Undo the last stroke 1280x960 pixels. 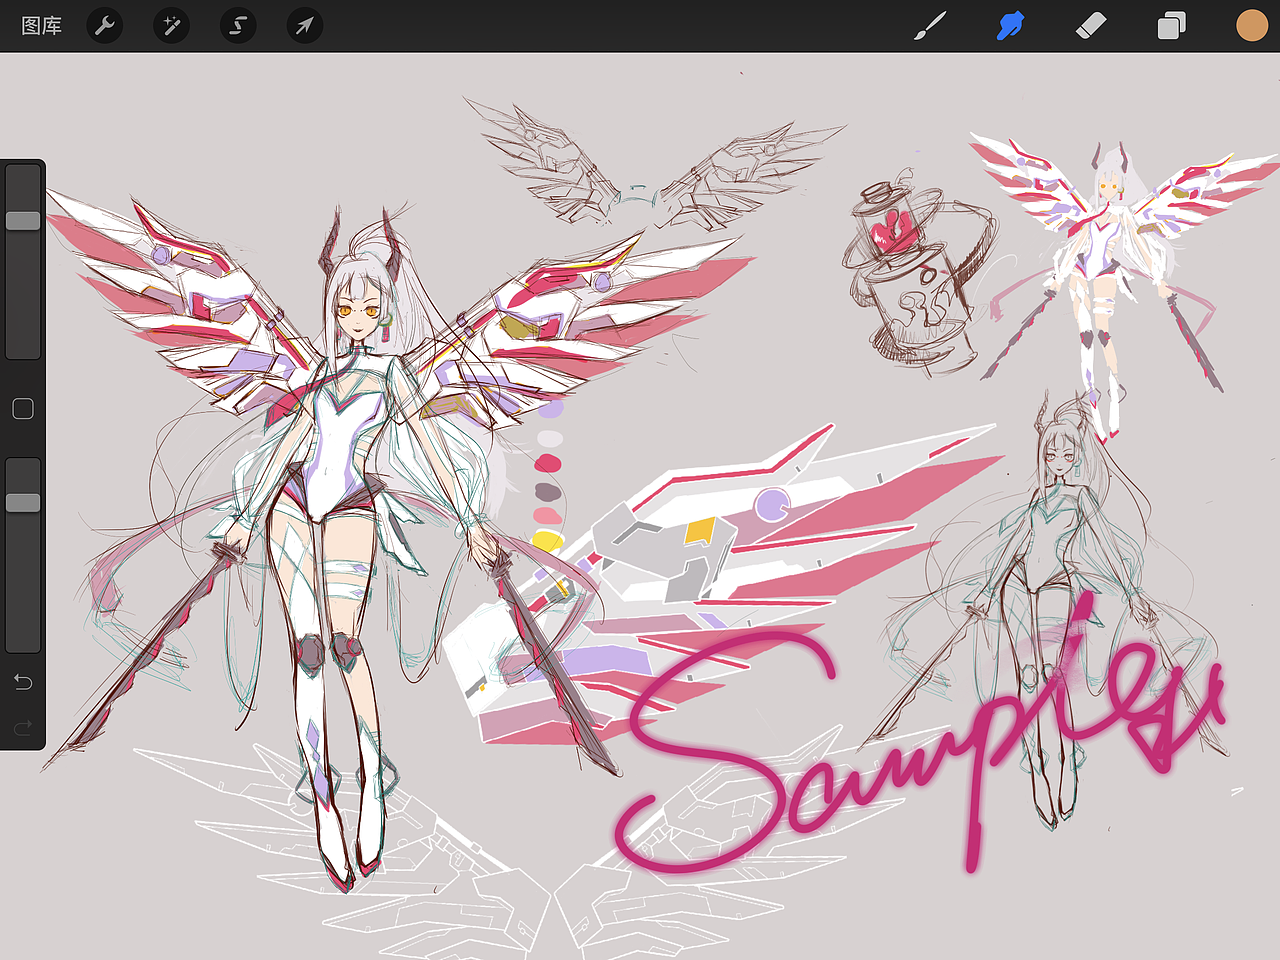(23, 682)
